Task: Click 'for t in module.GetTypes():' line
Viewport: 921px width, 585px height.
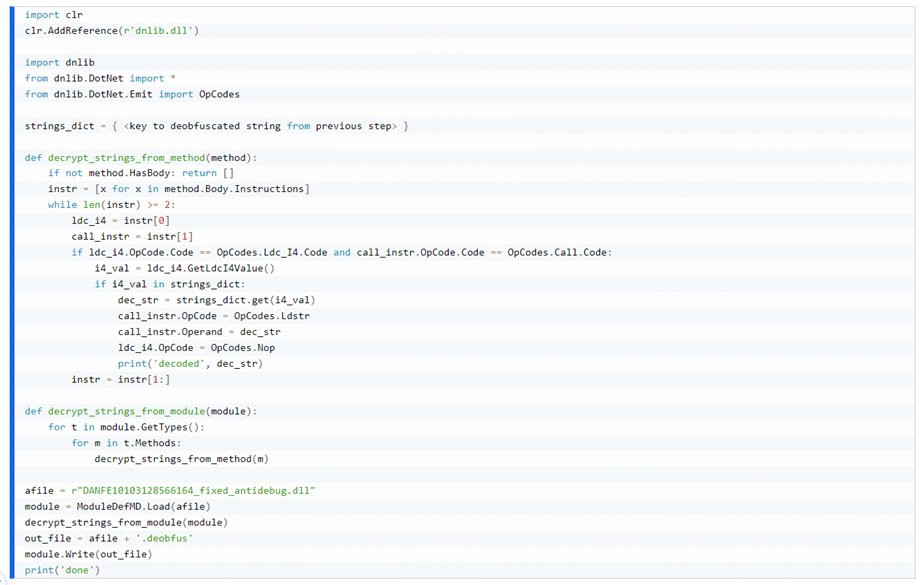Action: (x=126, y=426)
